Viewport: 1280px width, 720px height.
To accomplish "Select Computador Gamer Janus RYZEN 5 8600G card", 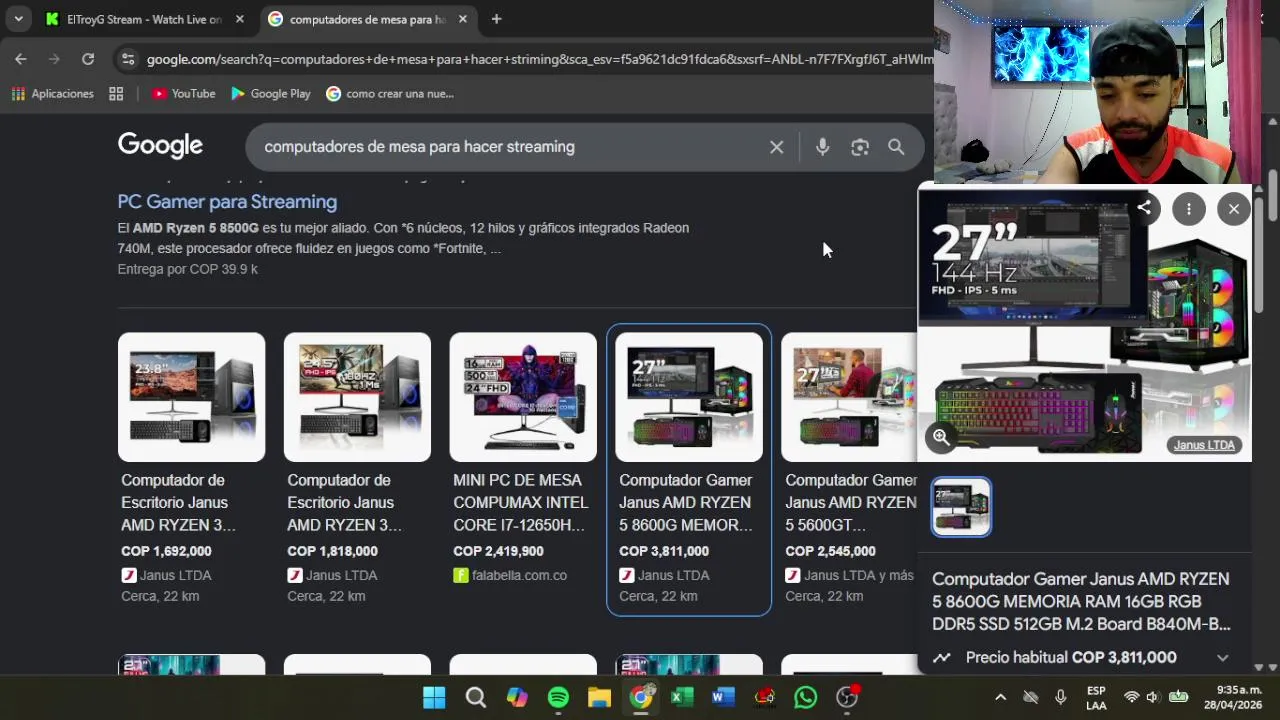I will pos(689,468).
